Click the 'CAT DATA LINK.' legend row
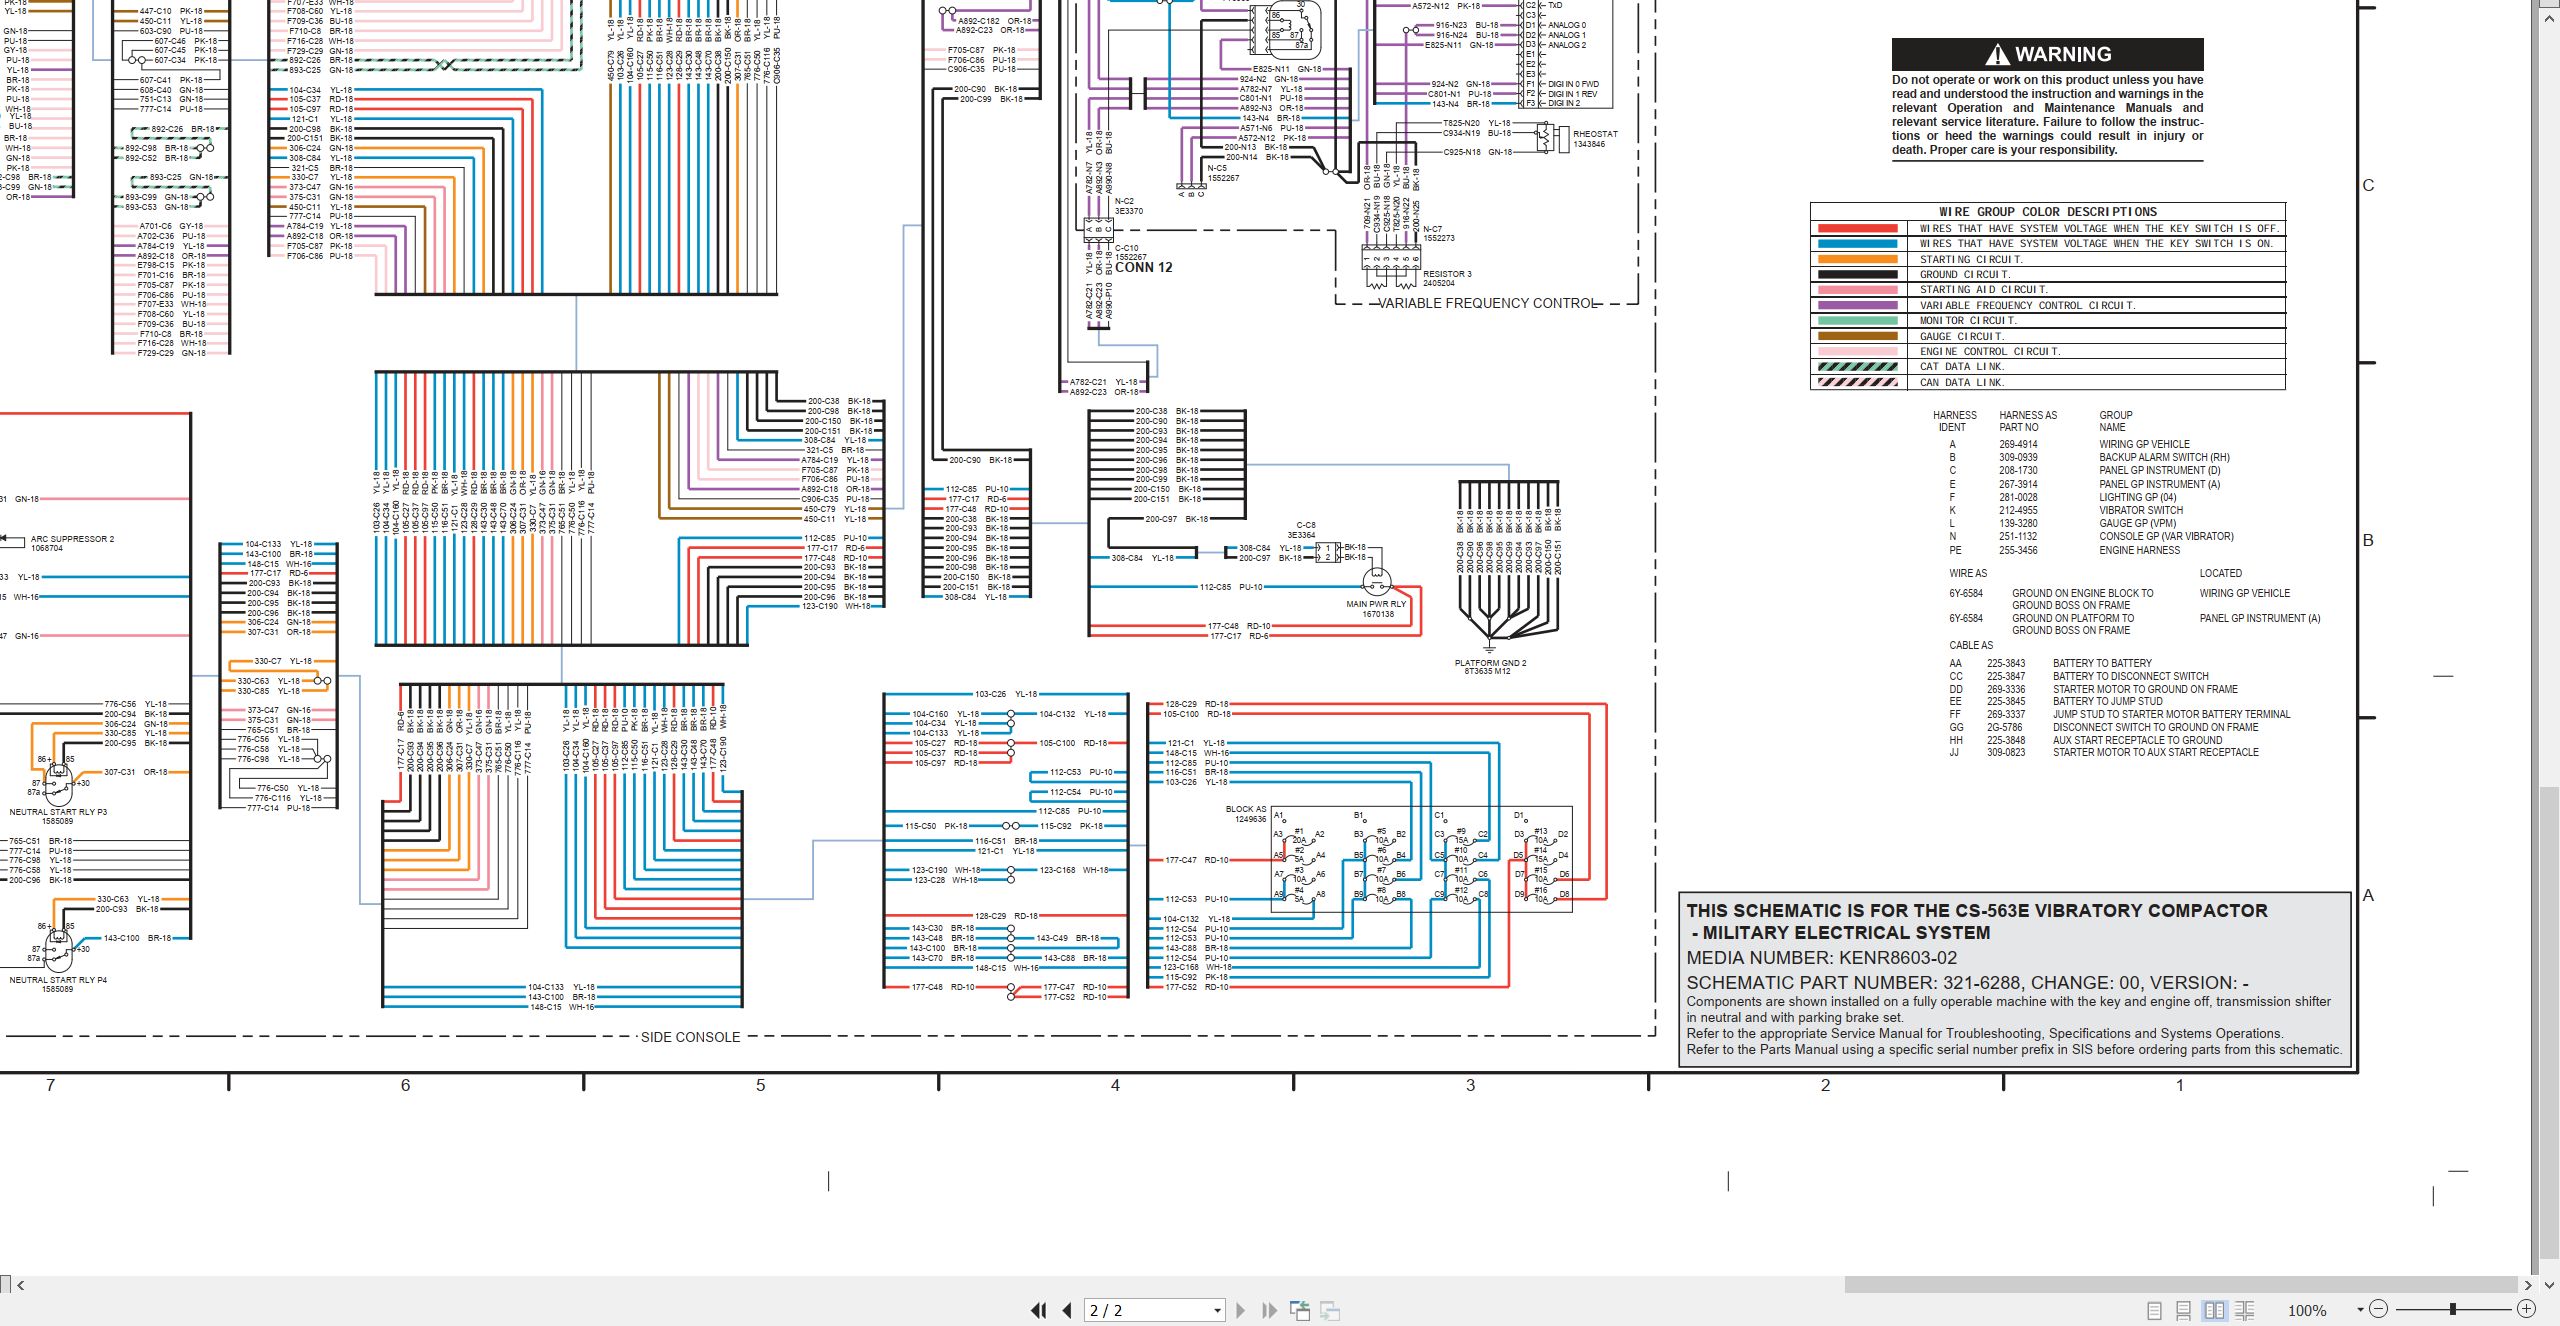 (x=2047, y=366)
